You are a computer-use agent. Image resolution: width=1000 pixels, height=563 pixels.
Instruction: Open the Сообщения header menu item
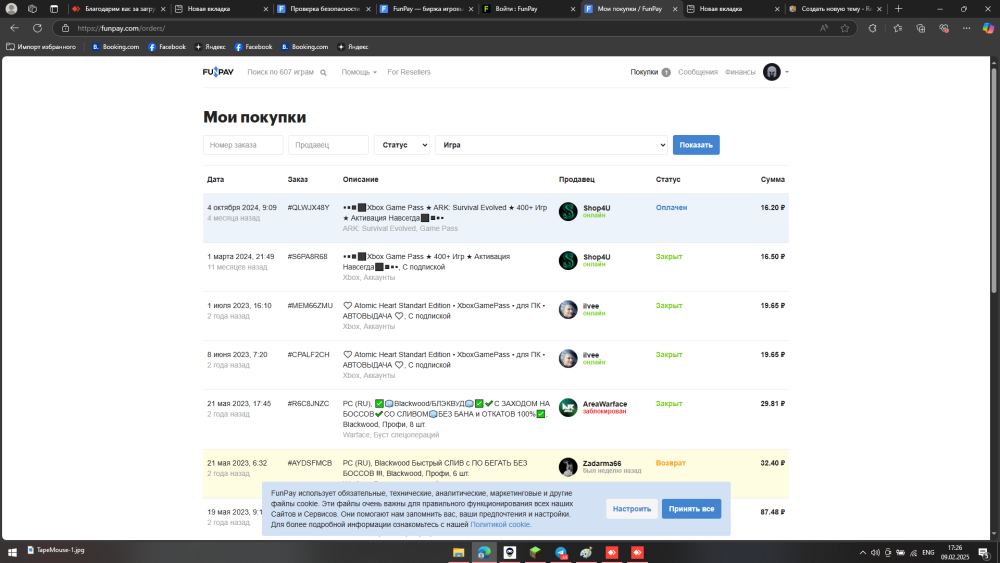click(x=698, y=72)
